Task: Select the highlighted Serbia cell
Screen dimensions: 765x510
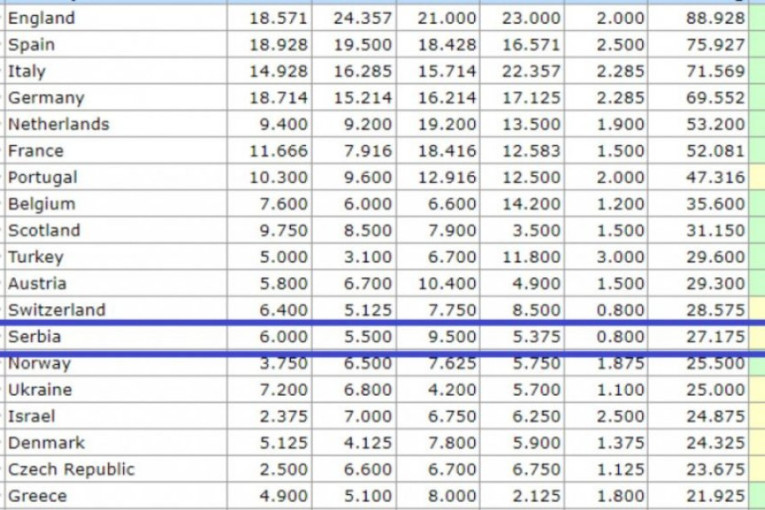Action: click(x=35, y=337)
